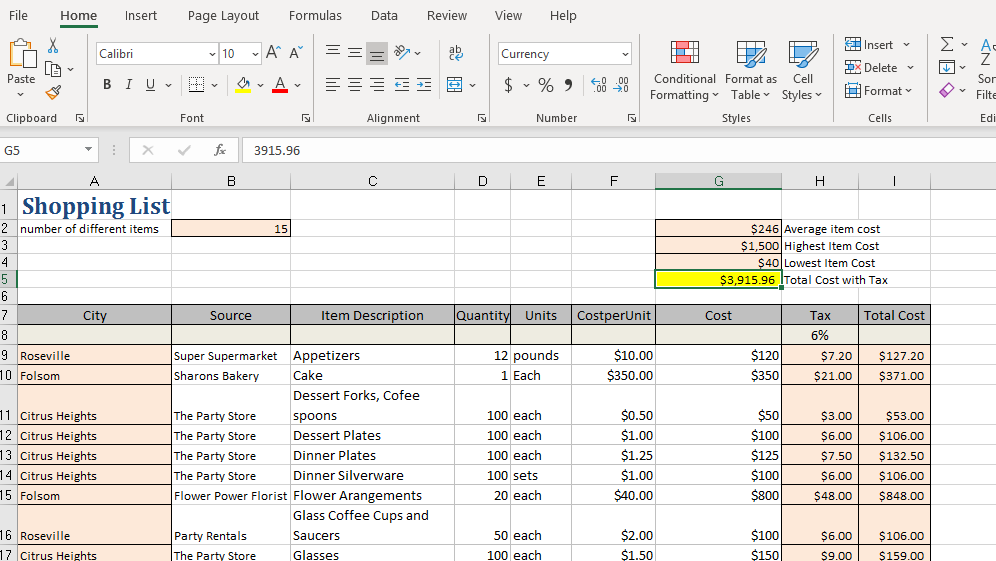Select the cell showing $1,500
Viewport: 996px width, 561px height.
point(718,246)
